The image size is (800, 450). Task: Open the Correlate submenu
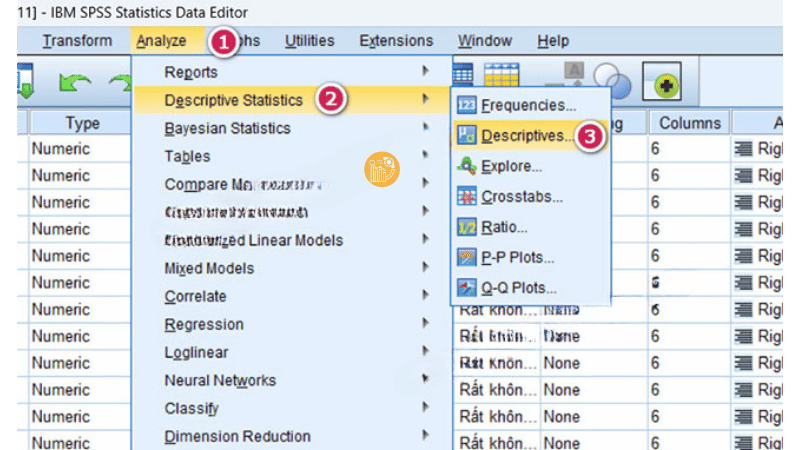click(x=292, y=296)
